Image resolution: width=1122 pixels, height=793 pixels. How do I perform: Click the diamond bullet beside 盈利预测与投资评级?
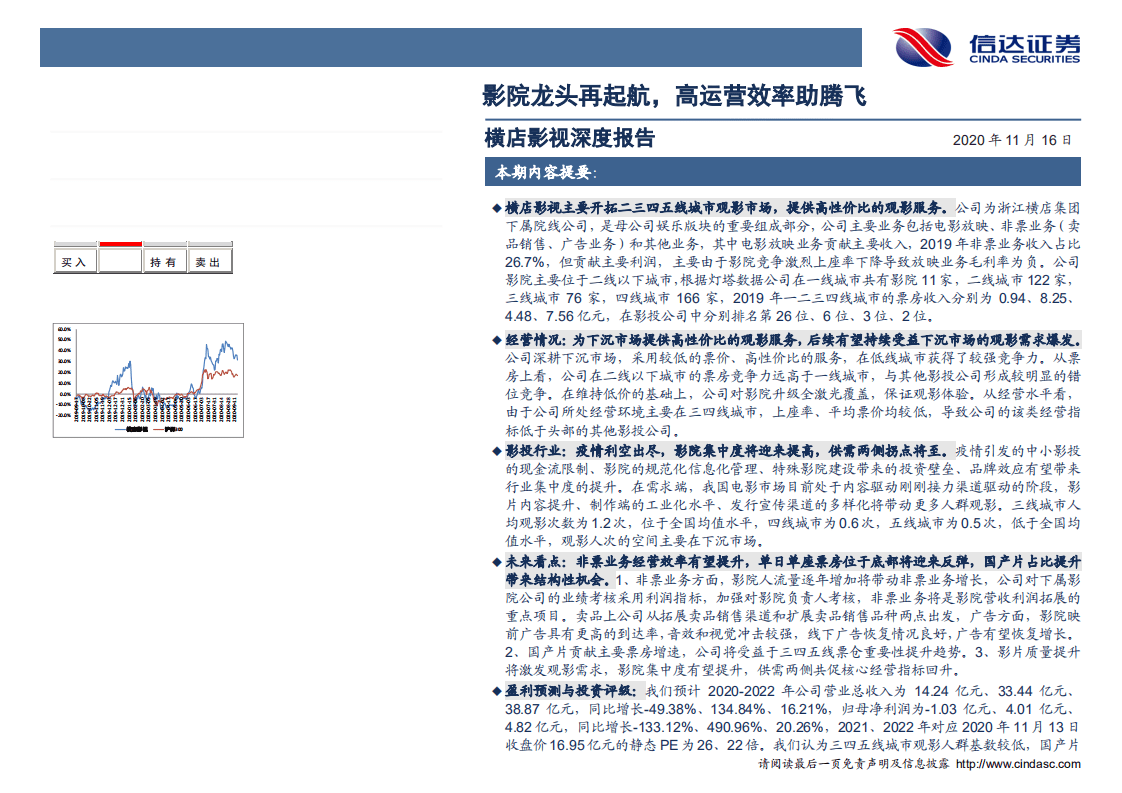click(x=495, y=689)
